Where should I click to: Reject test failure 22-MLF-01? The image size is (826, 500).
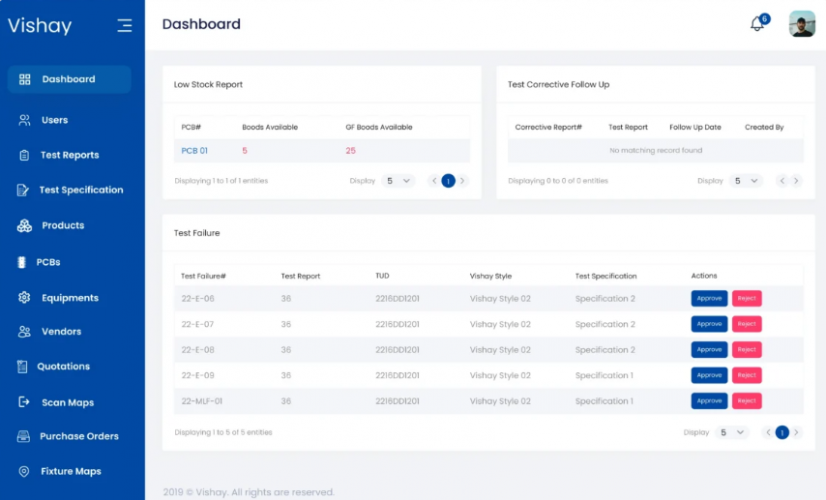click(746, 401)
